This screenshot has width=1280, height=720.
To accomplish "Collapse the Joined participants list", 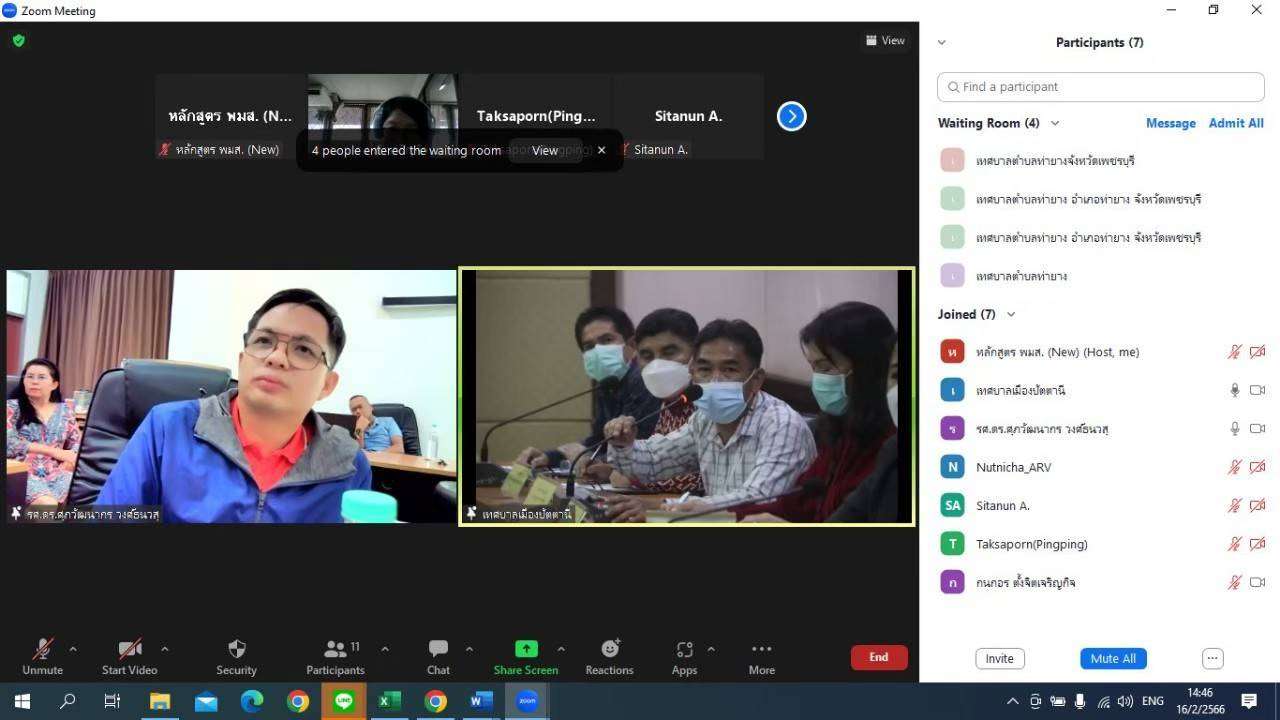I will 1011,314.
